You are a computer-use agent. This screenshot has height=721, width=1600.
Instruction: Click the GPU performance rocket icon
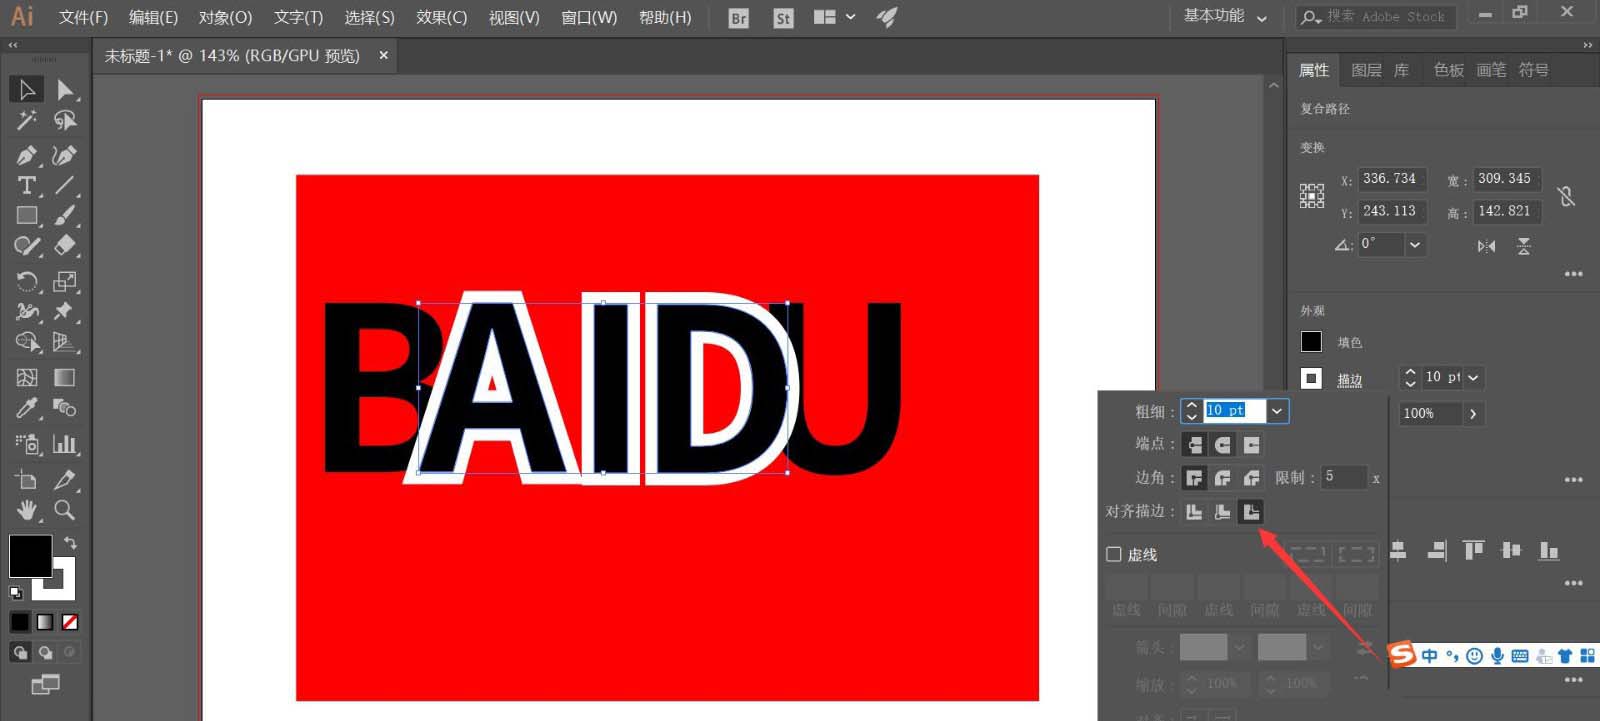click(x=887, y=17)
